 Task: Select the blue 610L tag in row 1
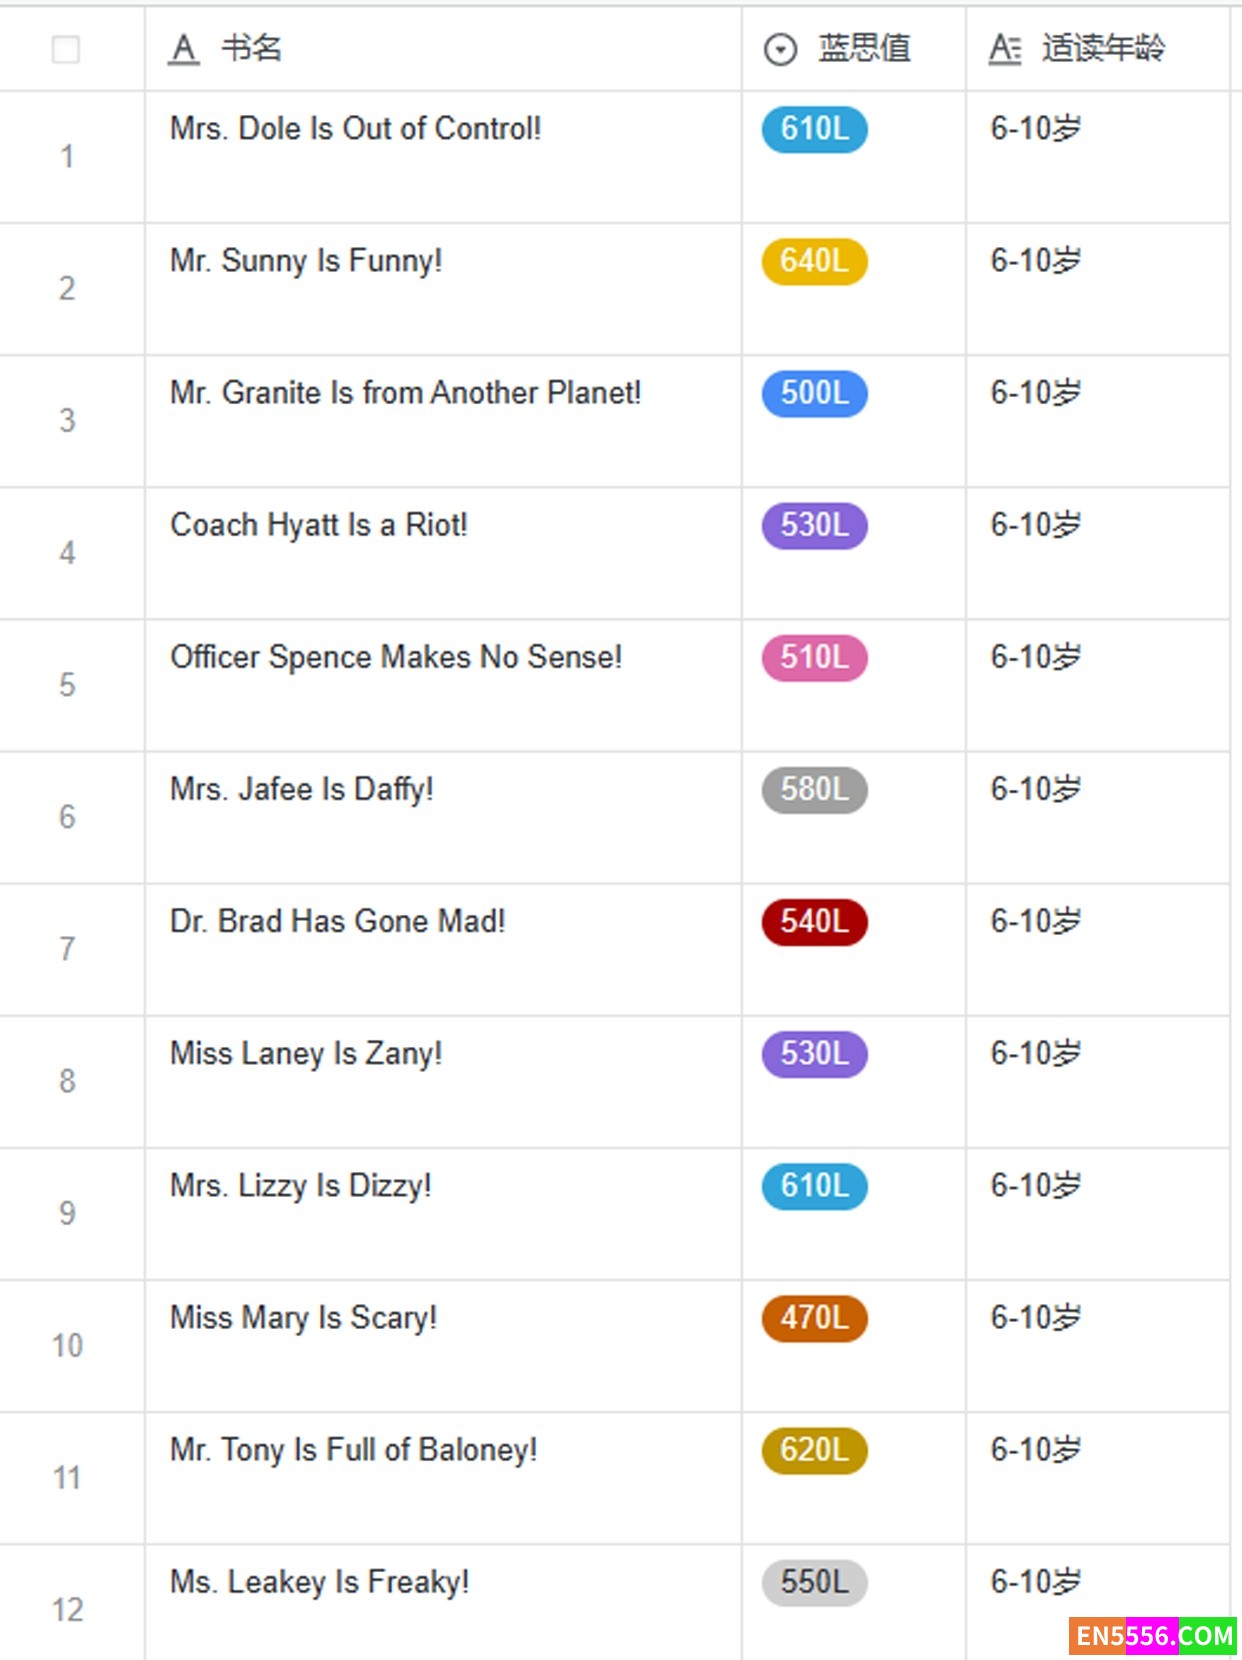(x=814, y=129)
